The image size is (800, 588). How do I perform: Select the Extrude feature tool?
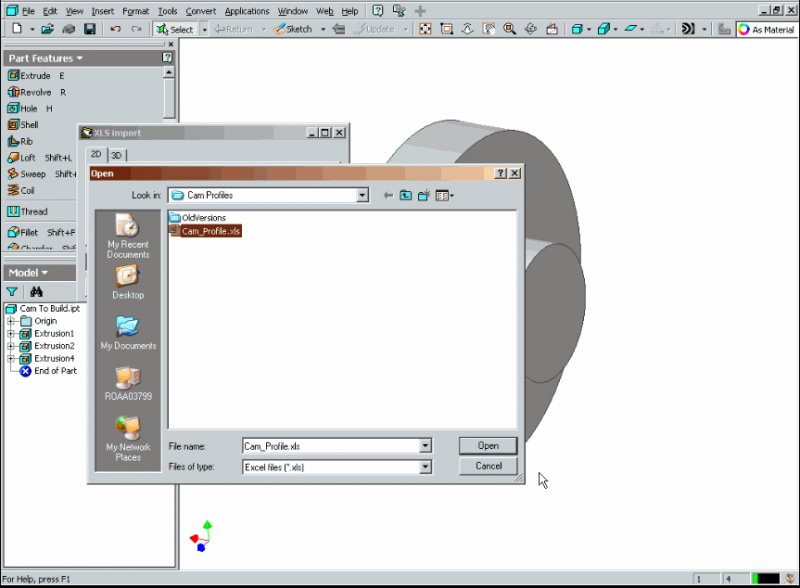[36, 76]
